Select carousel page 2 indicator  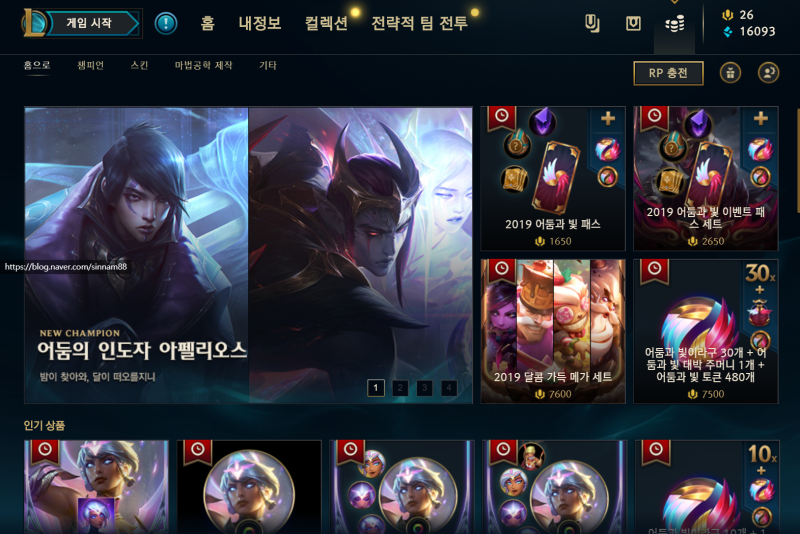point(400,388)
